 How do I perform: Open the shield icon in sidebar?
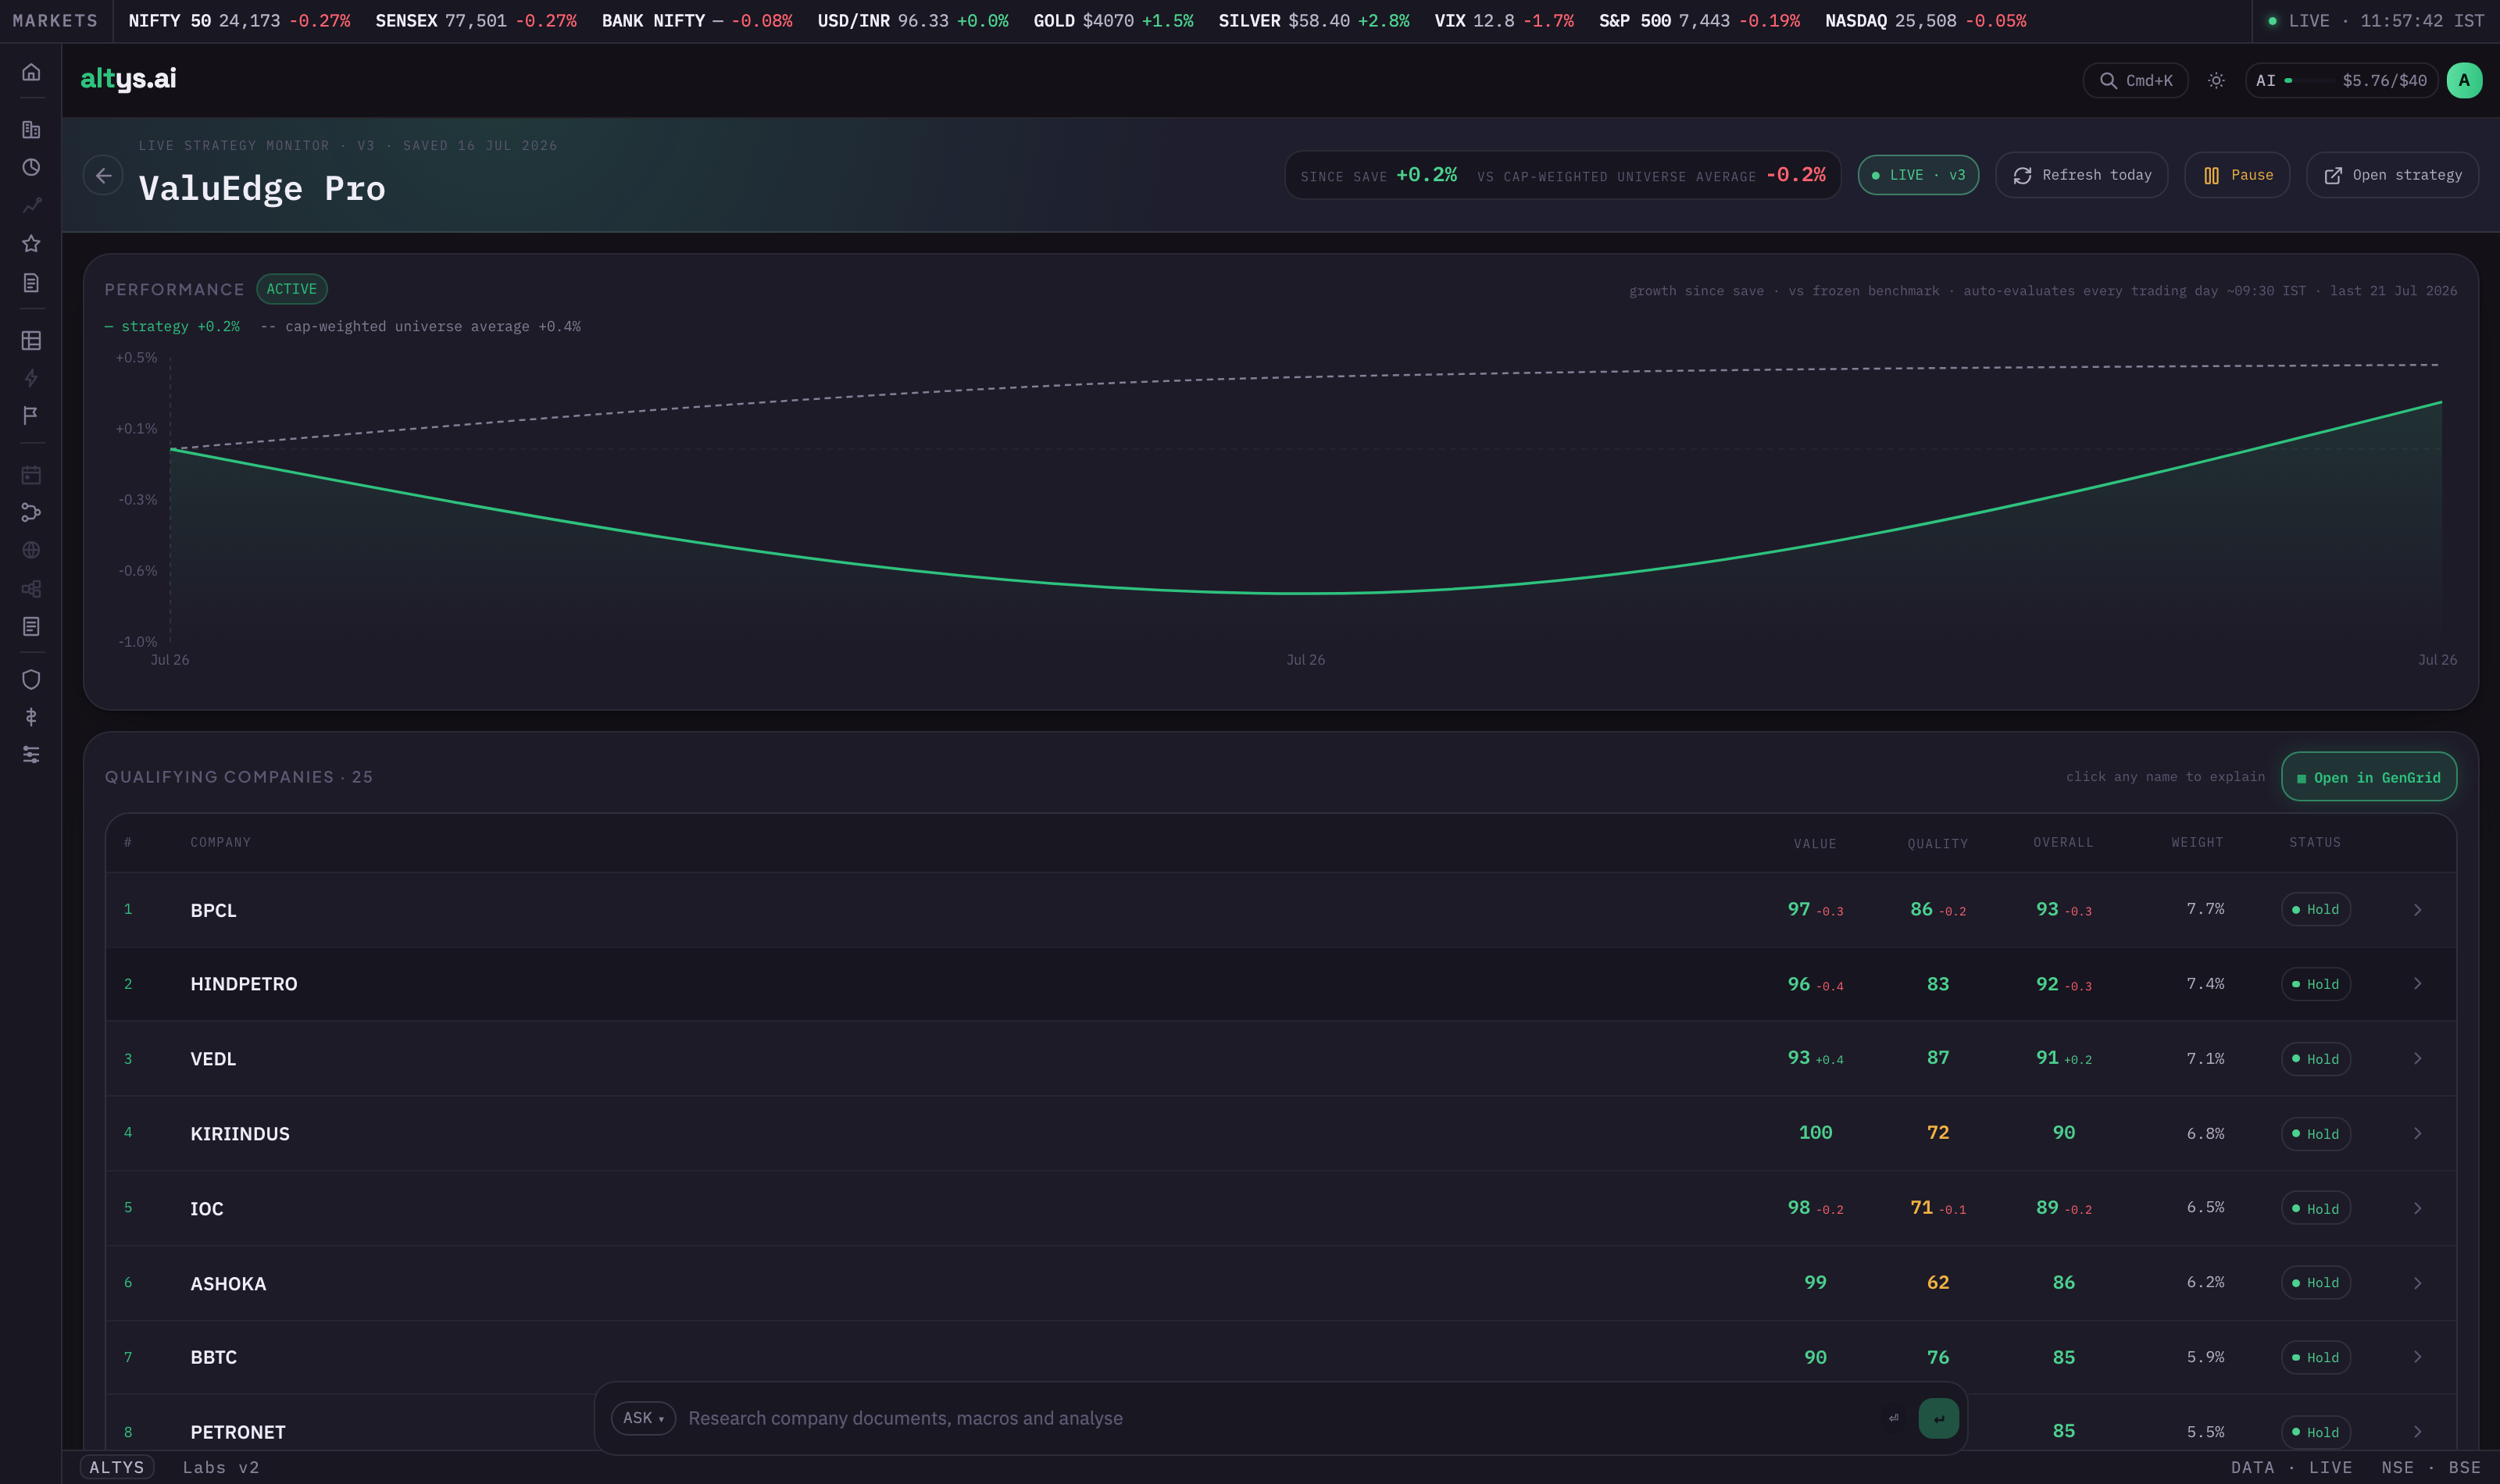[31, 680]
